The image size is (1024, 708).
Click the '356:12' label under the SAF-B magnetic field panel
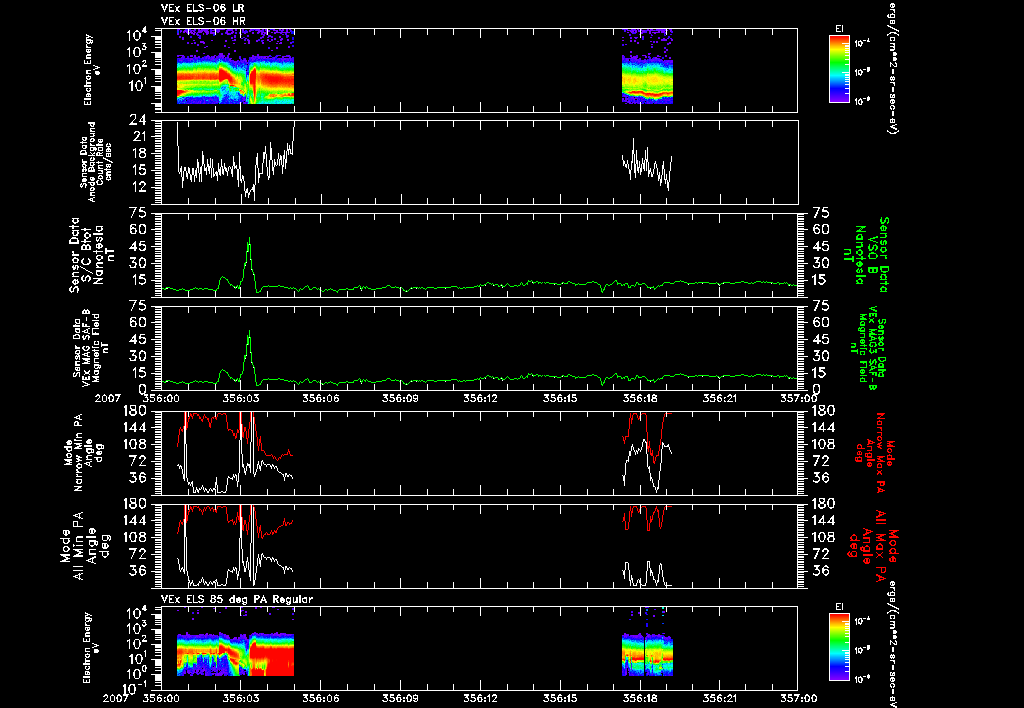(480, 398)
